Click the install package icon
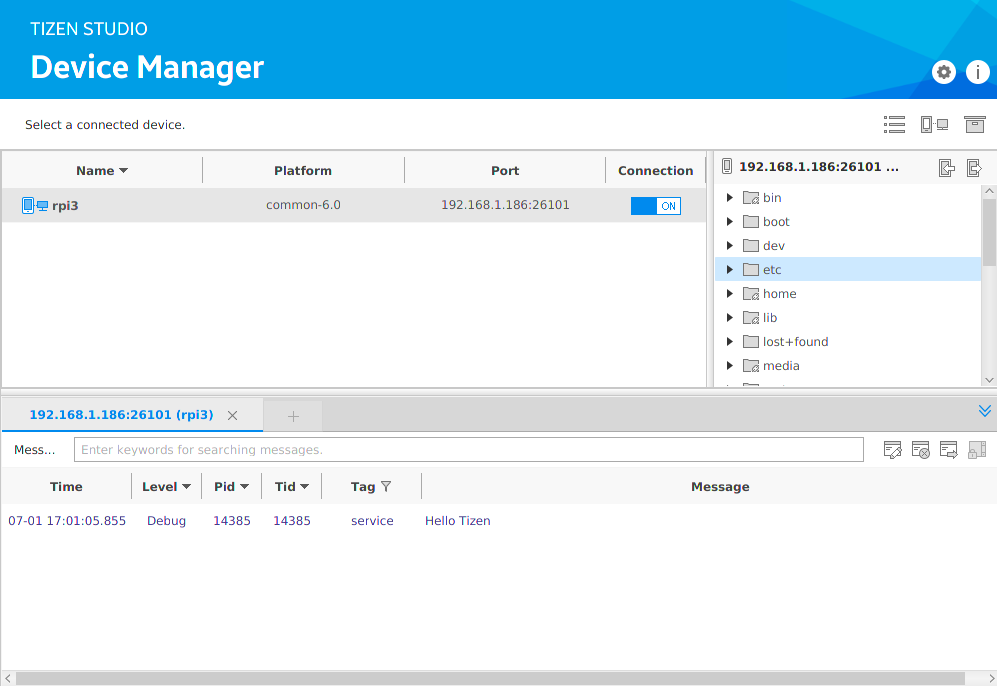The height and width of the screenshot is (686, 997). 974,124
